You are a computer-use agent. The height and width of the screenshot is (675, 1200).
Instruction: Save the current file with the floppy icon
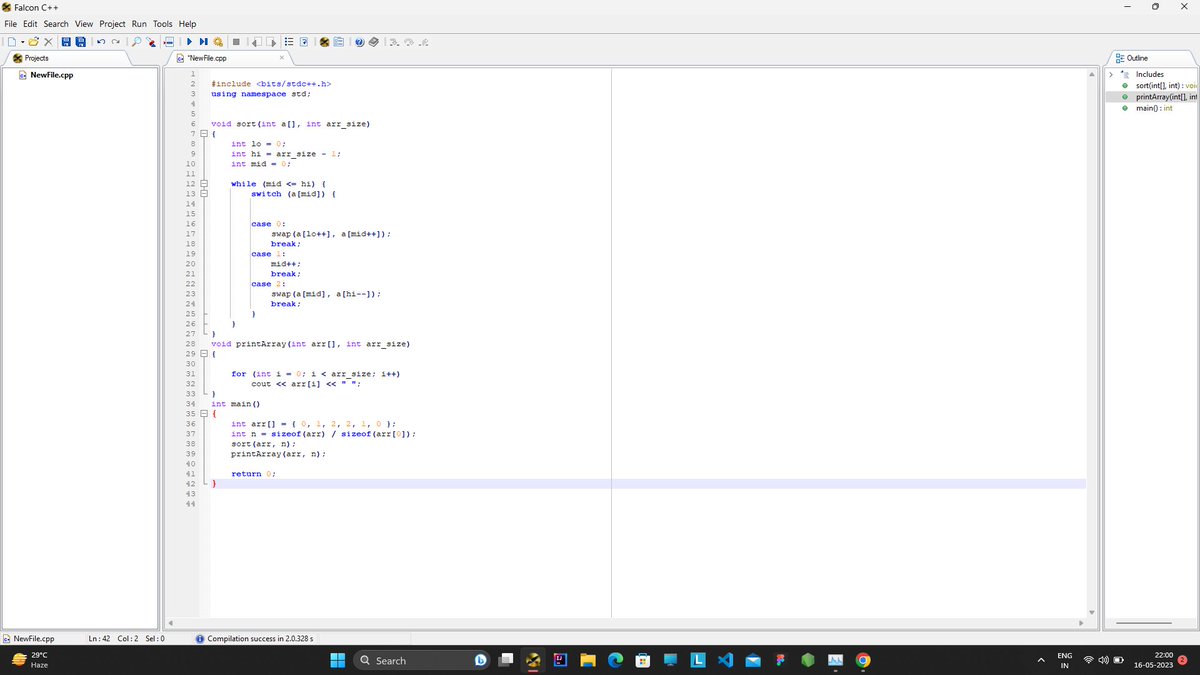(66, 42)
